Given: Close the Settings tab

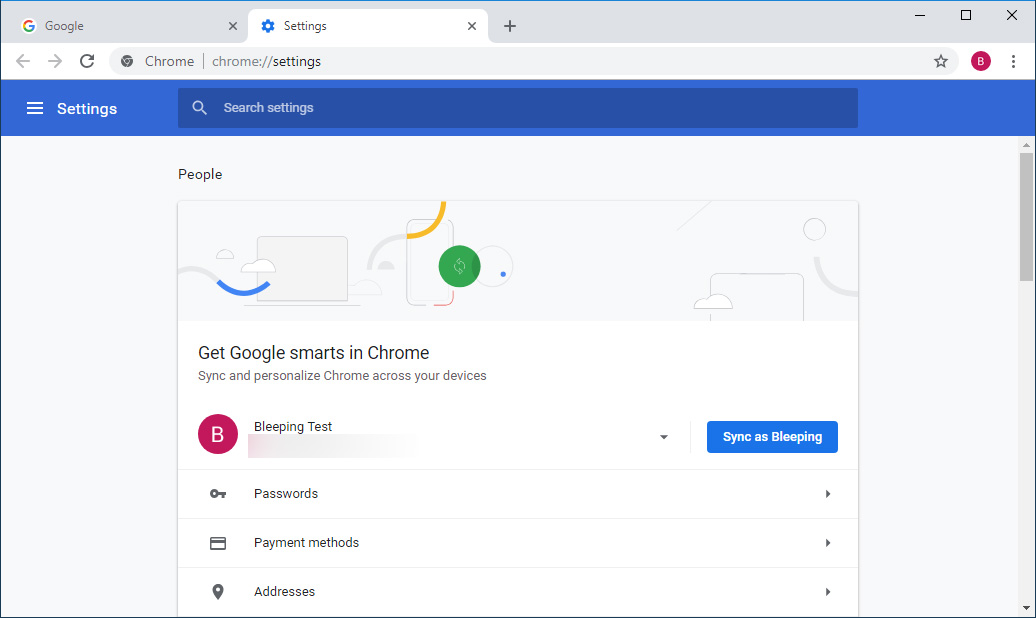Looking at the screenshot, I should tap(472, 26).
